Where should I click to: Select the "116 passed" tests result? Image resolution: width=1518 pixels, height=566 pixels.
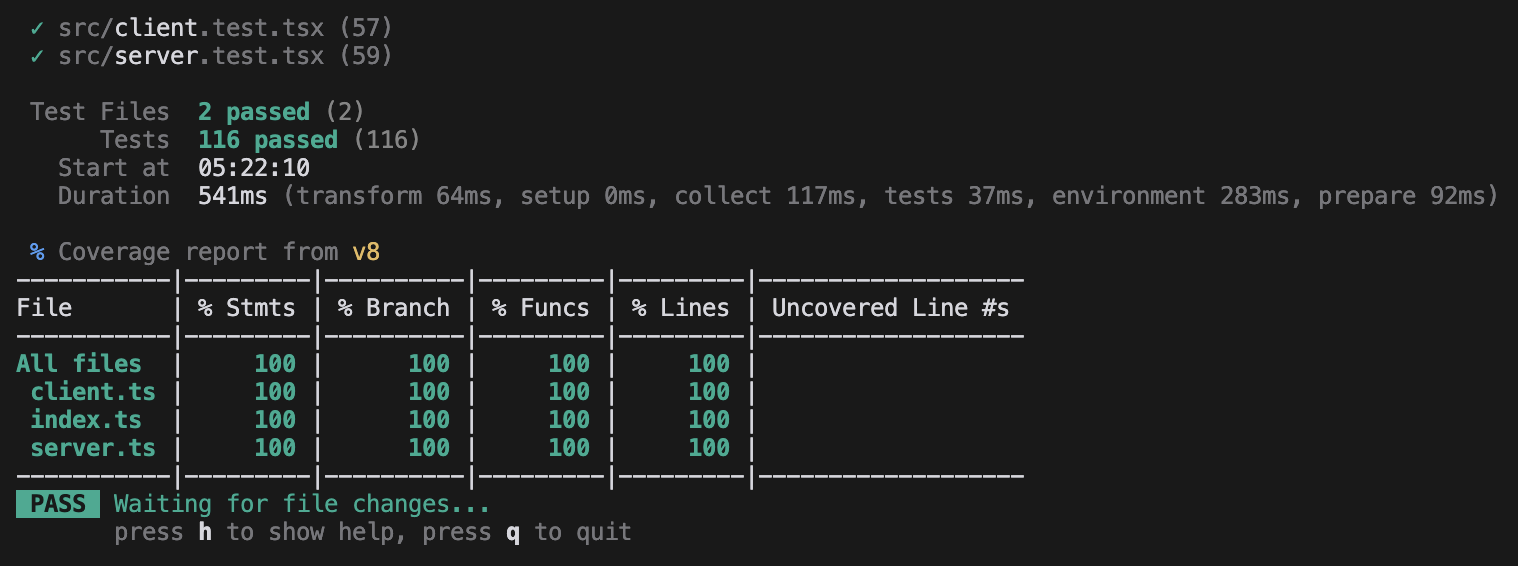click(268, 140)
